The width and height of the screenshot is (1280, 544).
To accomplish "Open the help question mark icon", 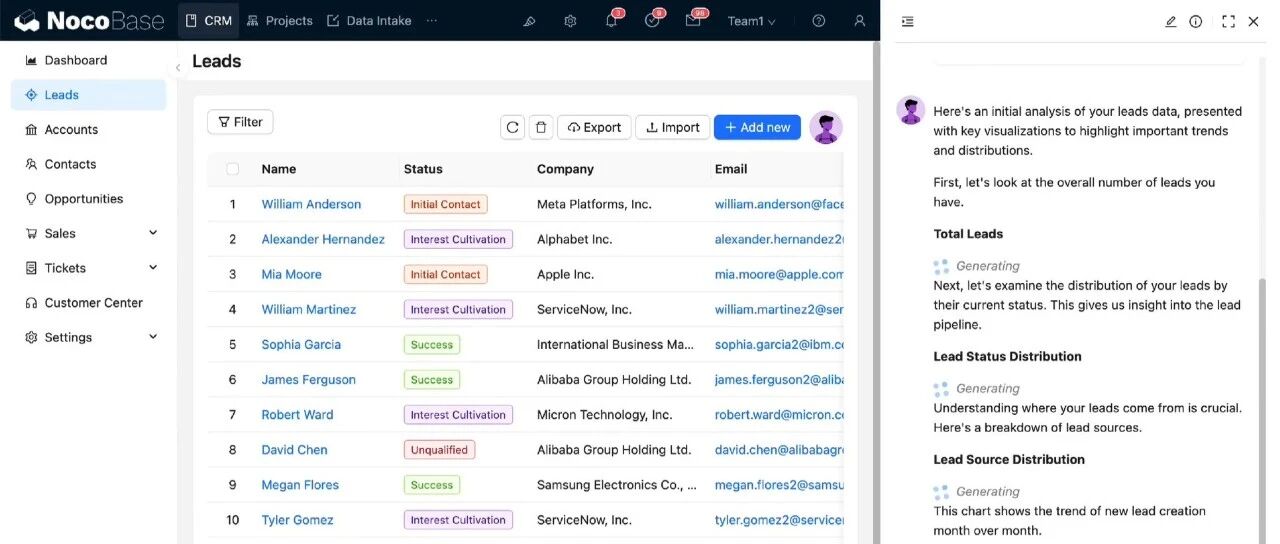I will (x=819, y=21).
